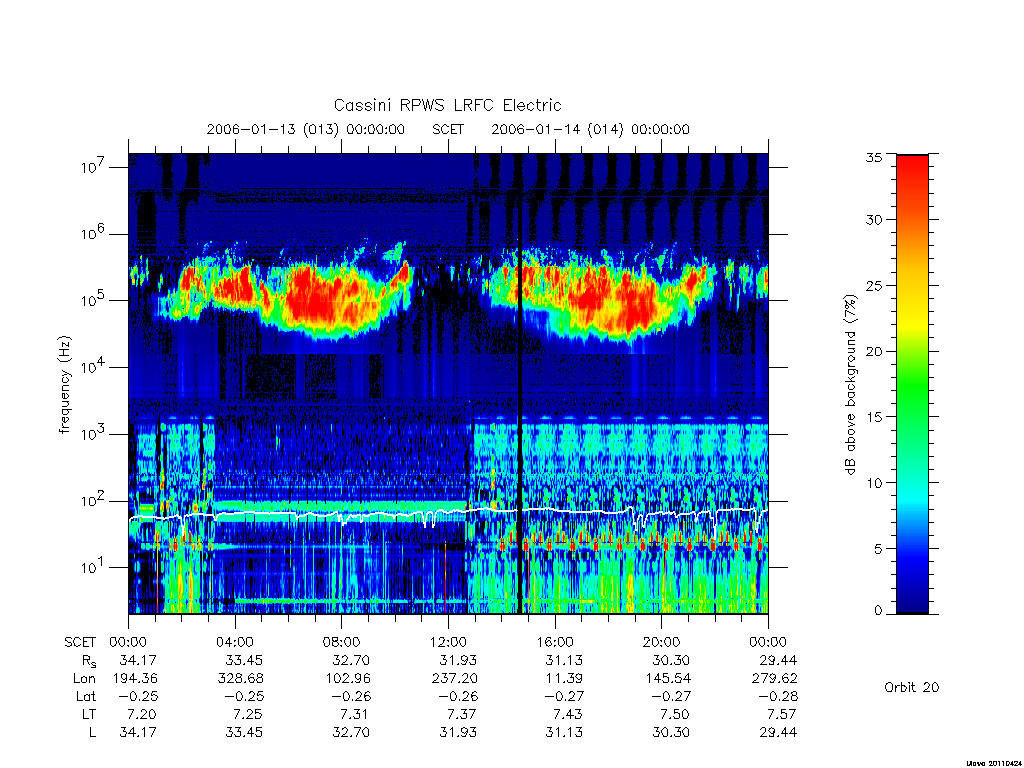Click "32.70" in the L row
The image size is (1024, 768).
(x=351, y=733)
